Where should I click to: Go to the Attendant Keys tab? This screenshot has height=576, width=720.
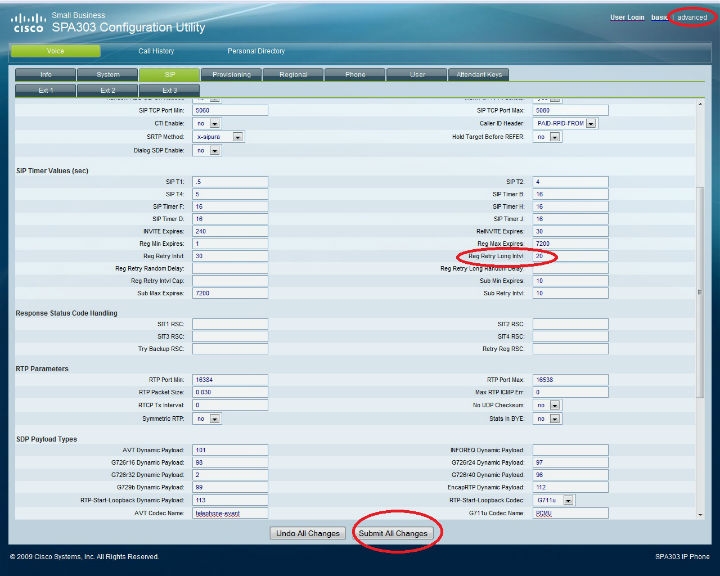(x=479, y=74)
